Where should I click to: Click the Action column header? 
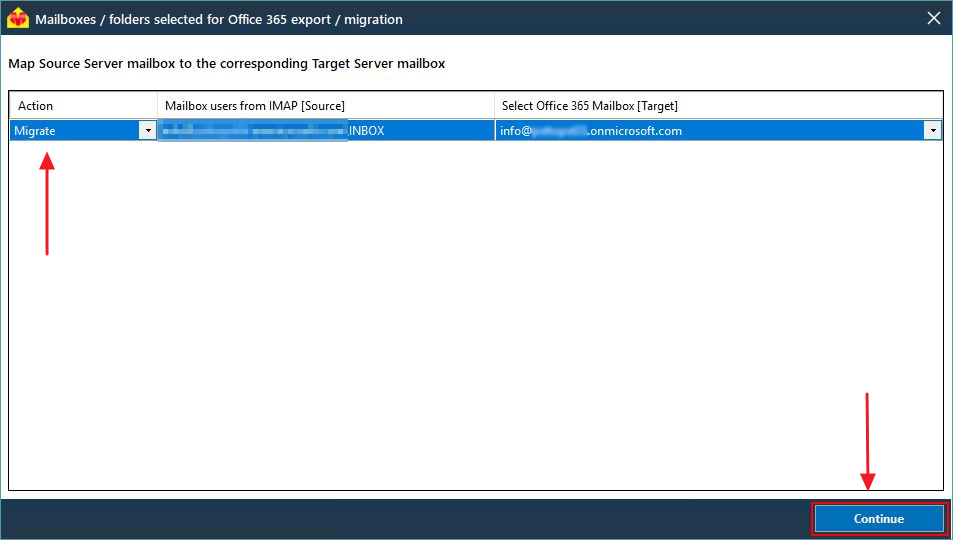point(83,106)
